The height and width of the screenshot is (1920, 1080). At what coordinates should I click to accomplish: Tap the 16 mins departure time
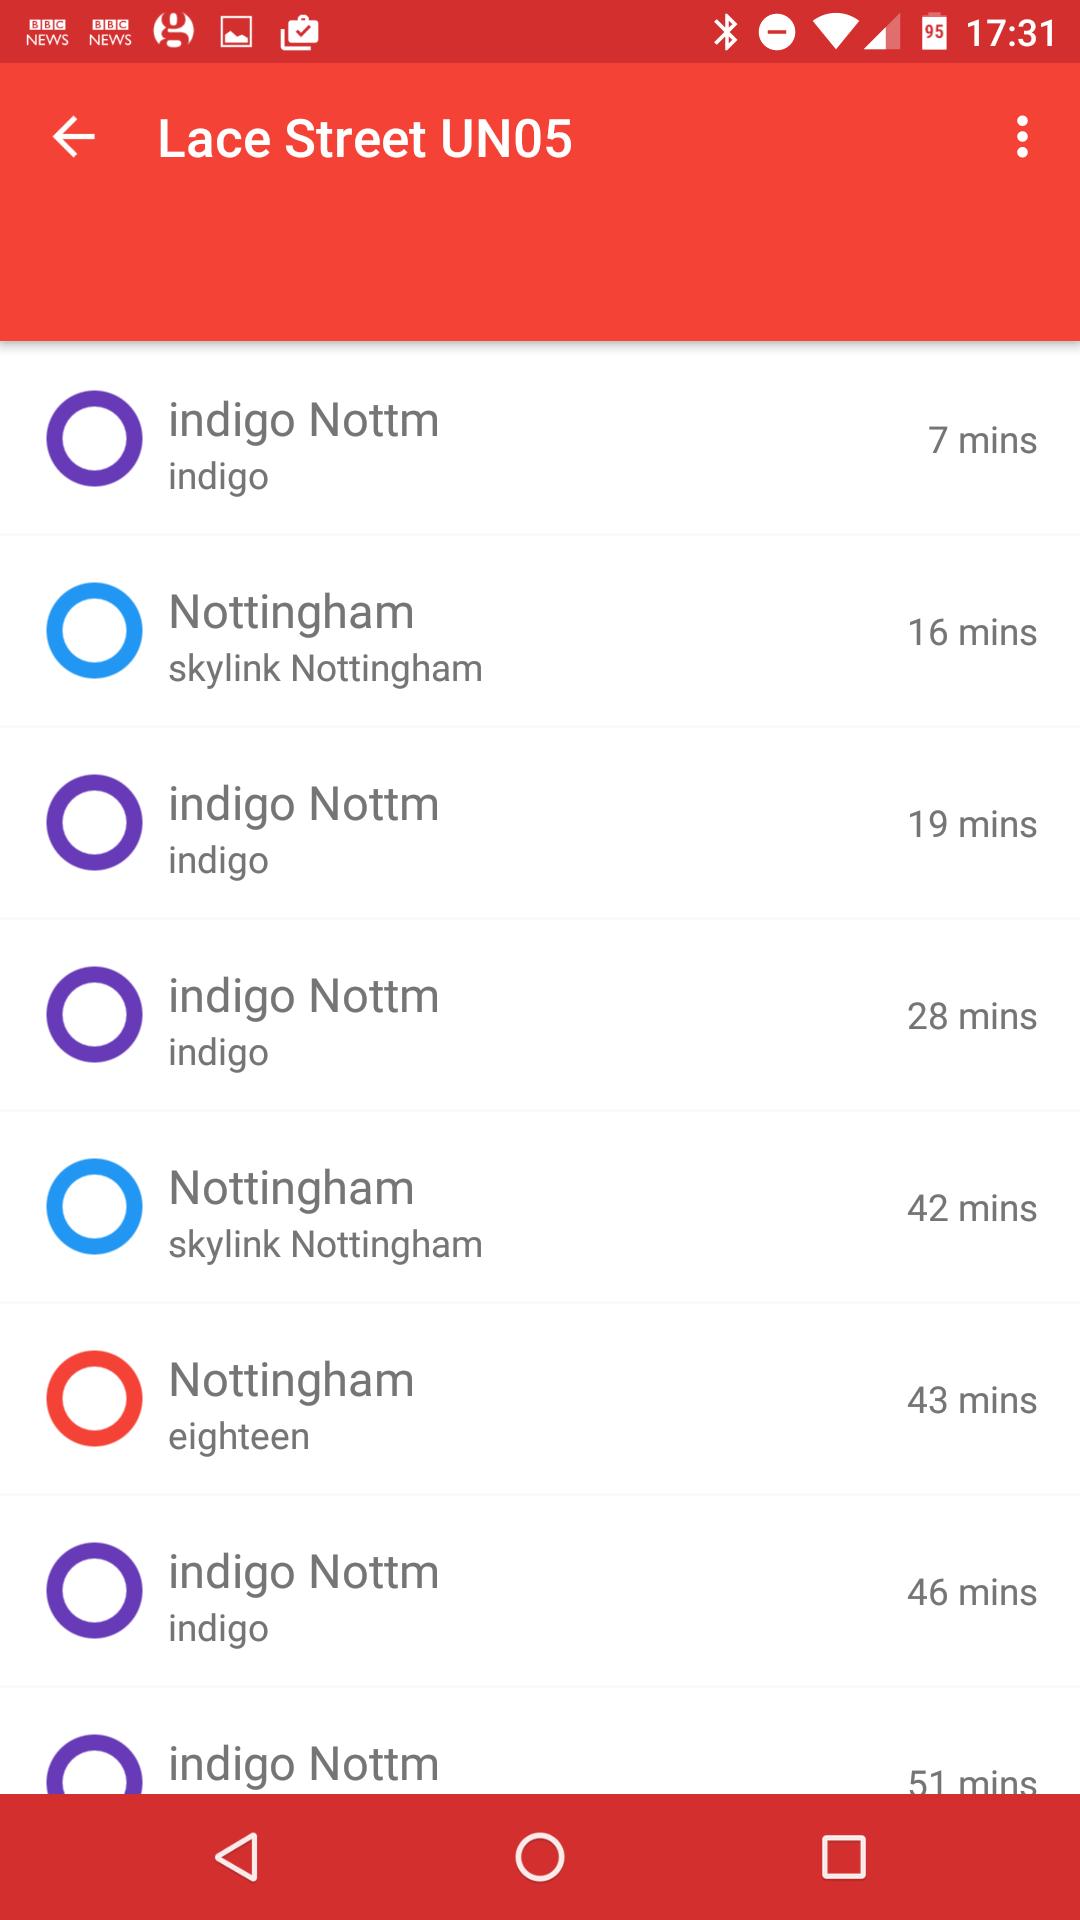tap(971, 632)
